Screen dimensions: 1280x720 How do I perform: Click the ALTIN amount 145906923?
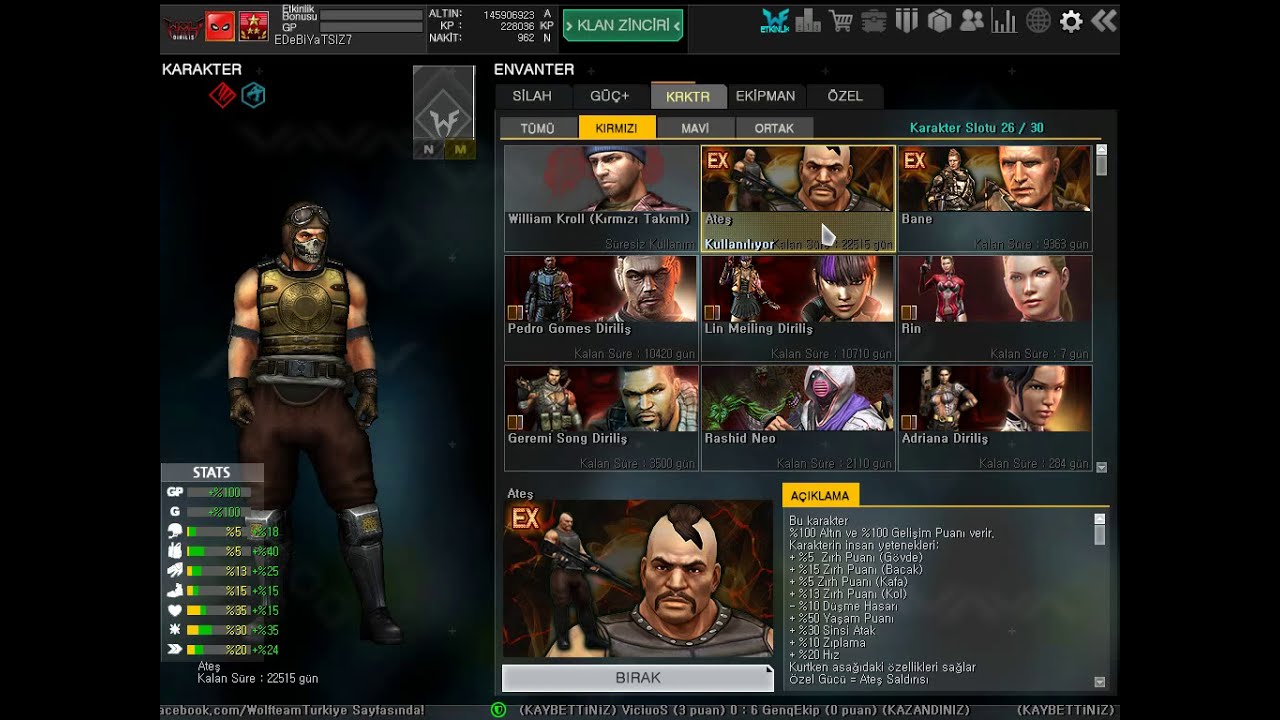[x=509, y=15]
